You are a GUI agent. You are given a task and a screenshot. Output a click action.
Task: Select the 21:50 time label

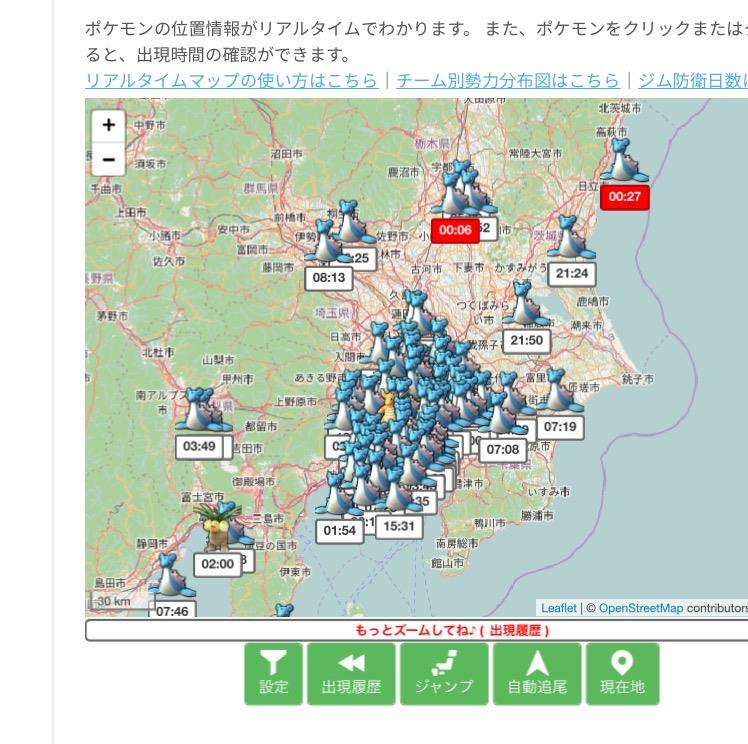526,341
